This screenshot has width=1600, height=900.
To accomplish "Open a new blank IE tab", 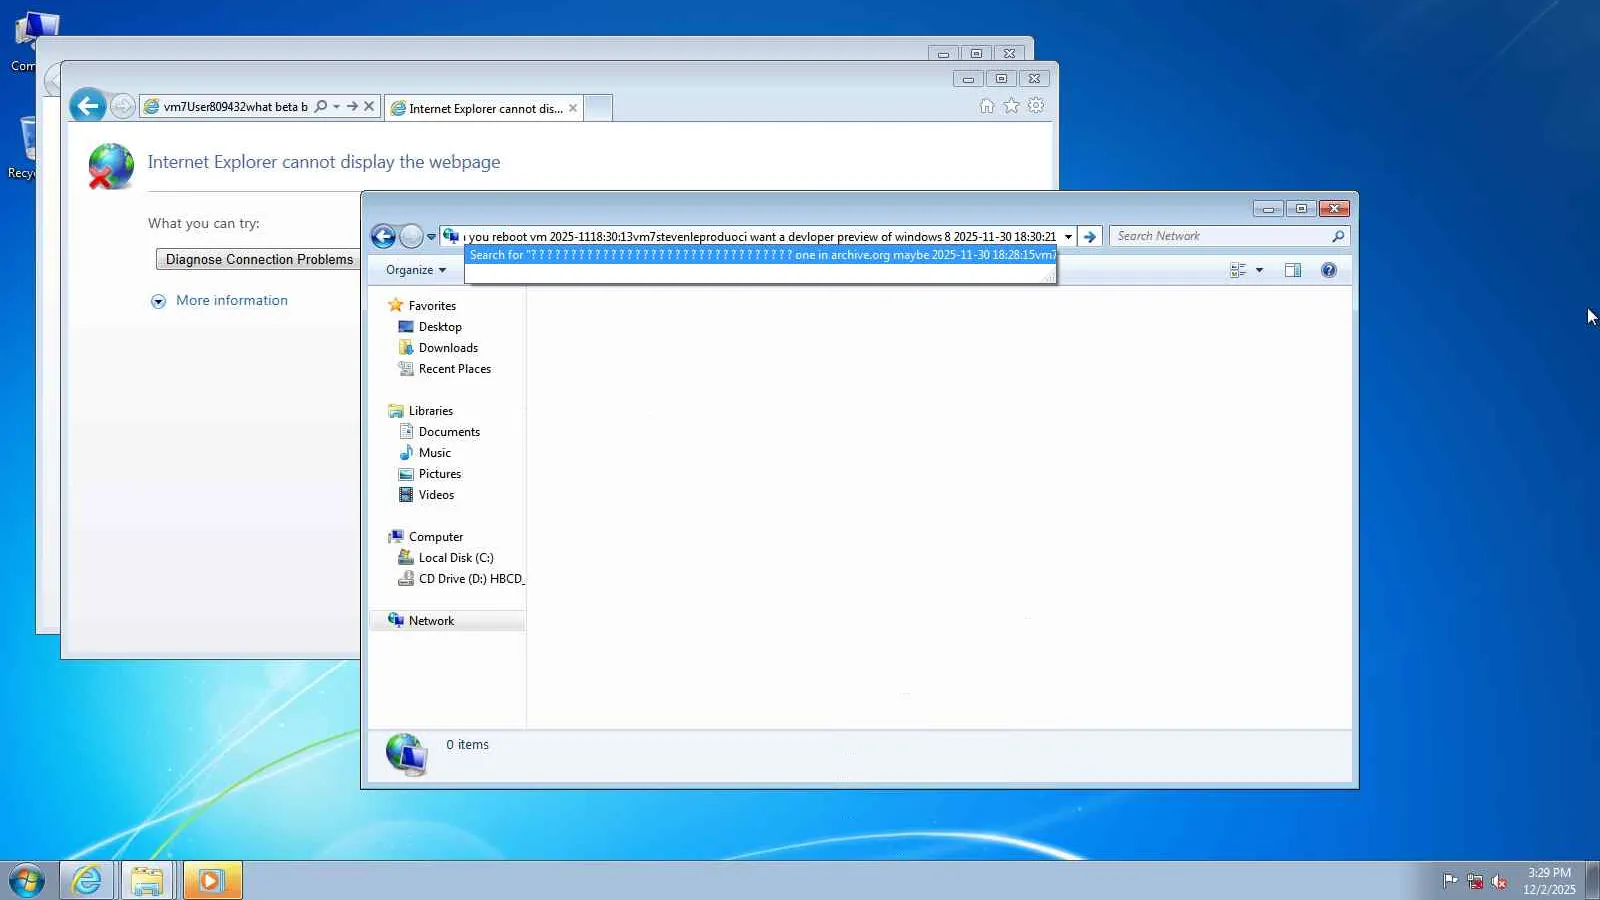I will point(598,108).
